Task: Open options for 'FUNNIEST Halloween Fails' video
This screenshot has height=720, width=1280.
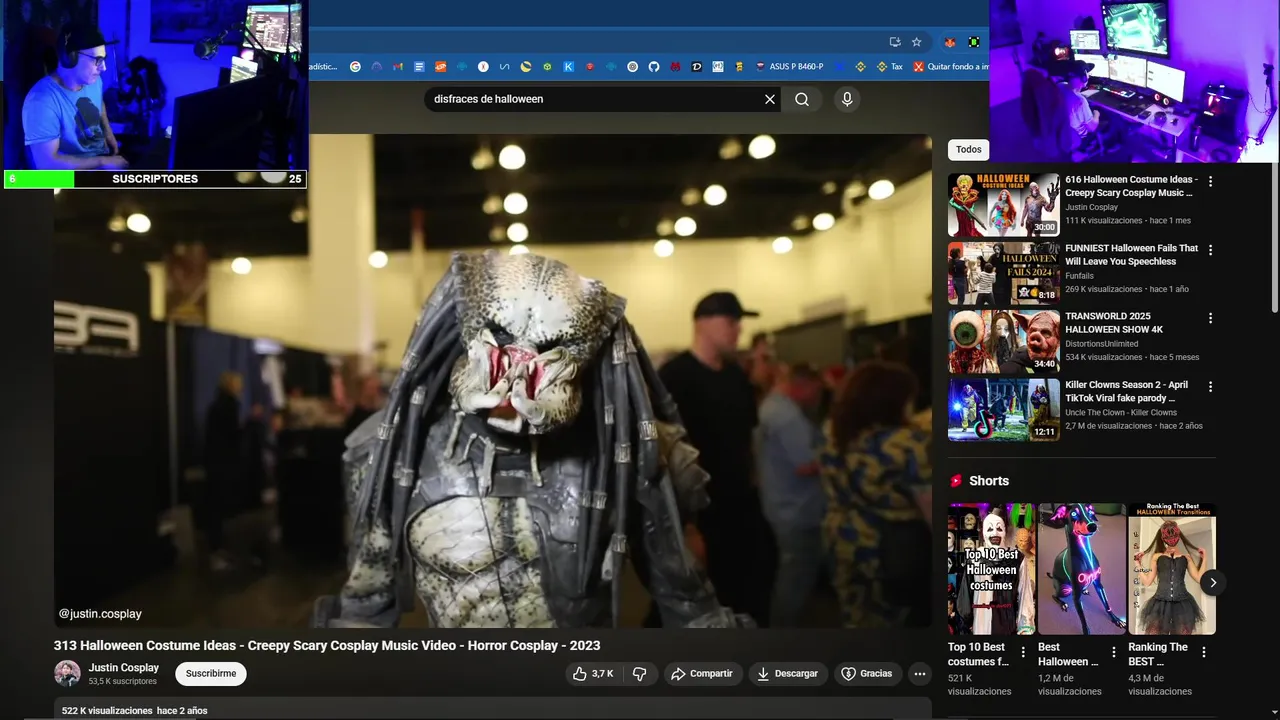Action: click(1210, 250)
